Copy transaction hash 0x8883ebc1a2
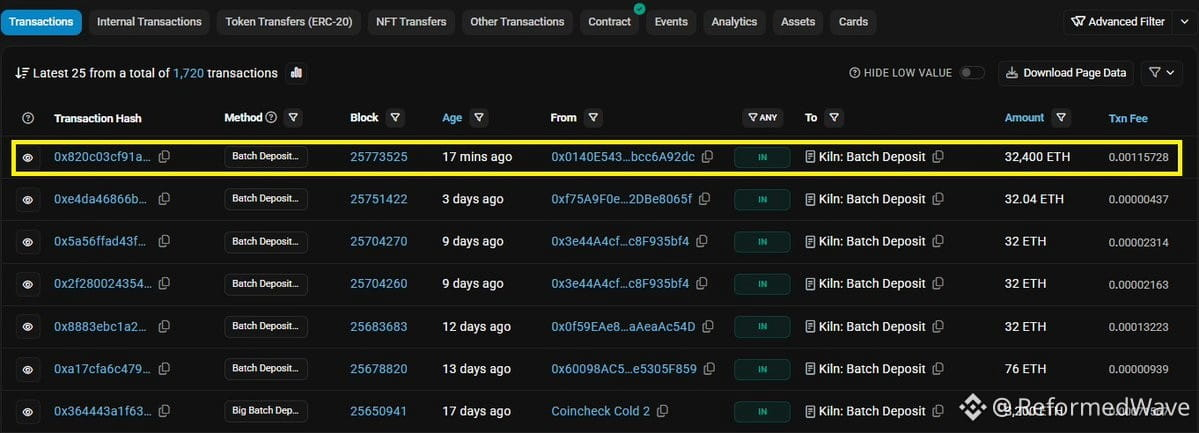Screen dimensions: 1199x433 [164, 327]
